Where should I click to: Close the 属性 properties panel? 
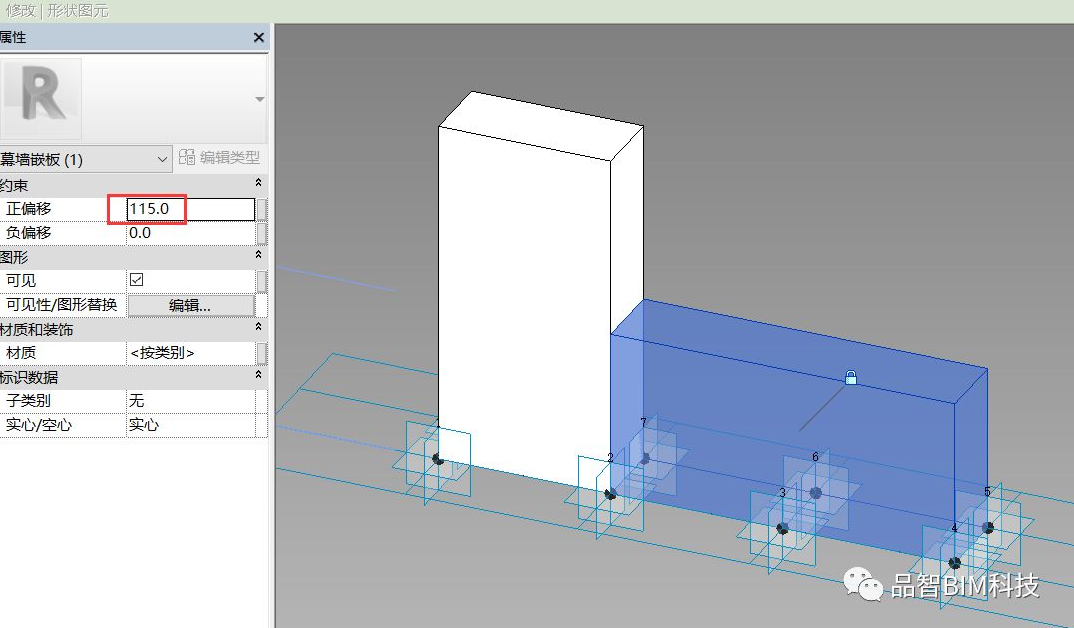(259, 37)
